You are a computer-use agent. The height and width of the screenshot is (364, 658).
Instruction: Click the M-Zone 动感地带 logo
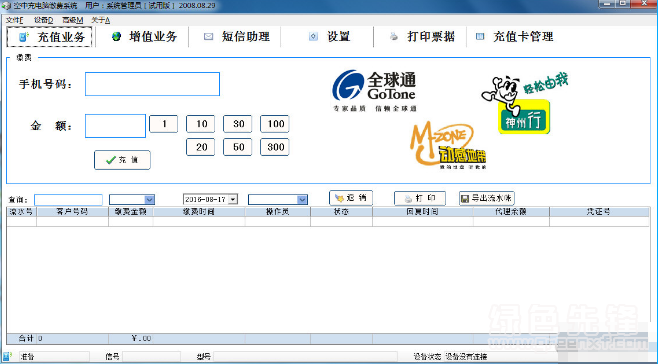point(448,145)
